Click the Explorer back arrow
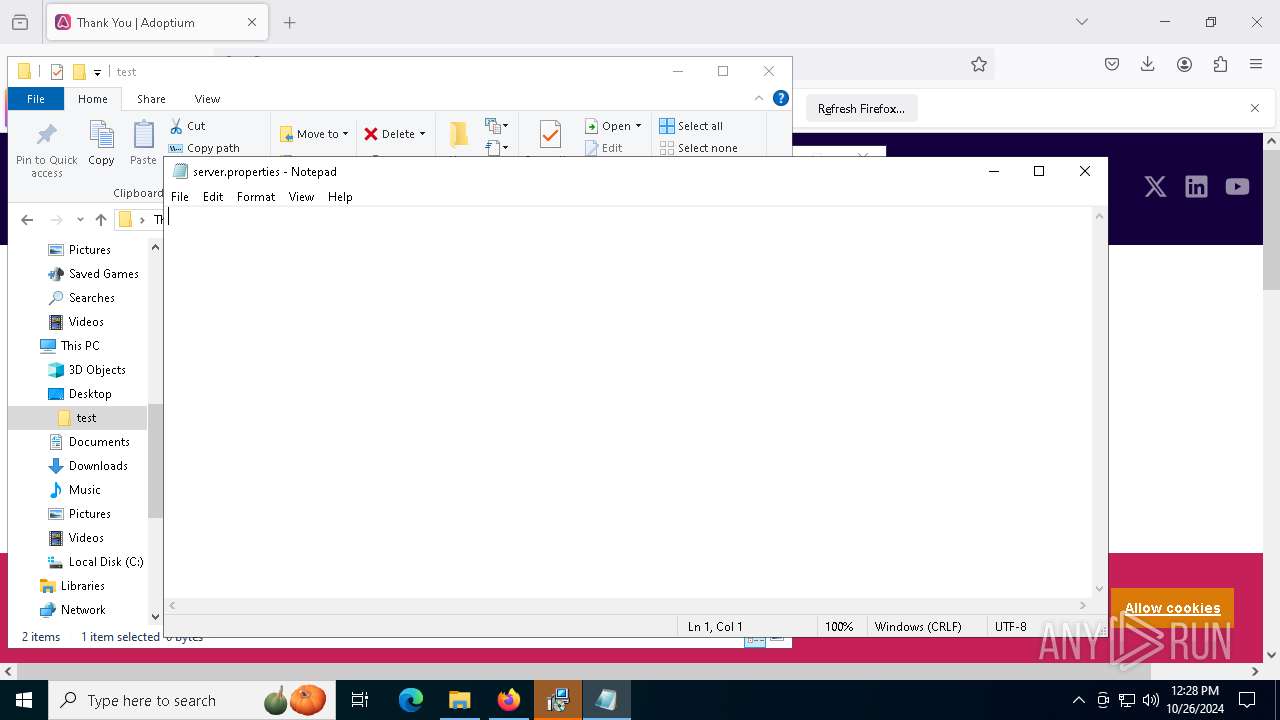 [x=27, y=220]
